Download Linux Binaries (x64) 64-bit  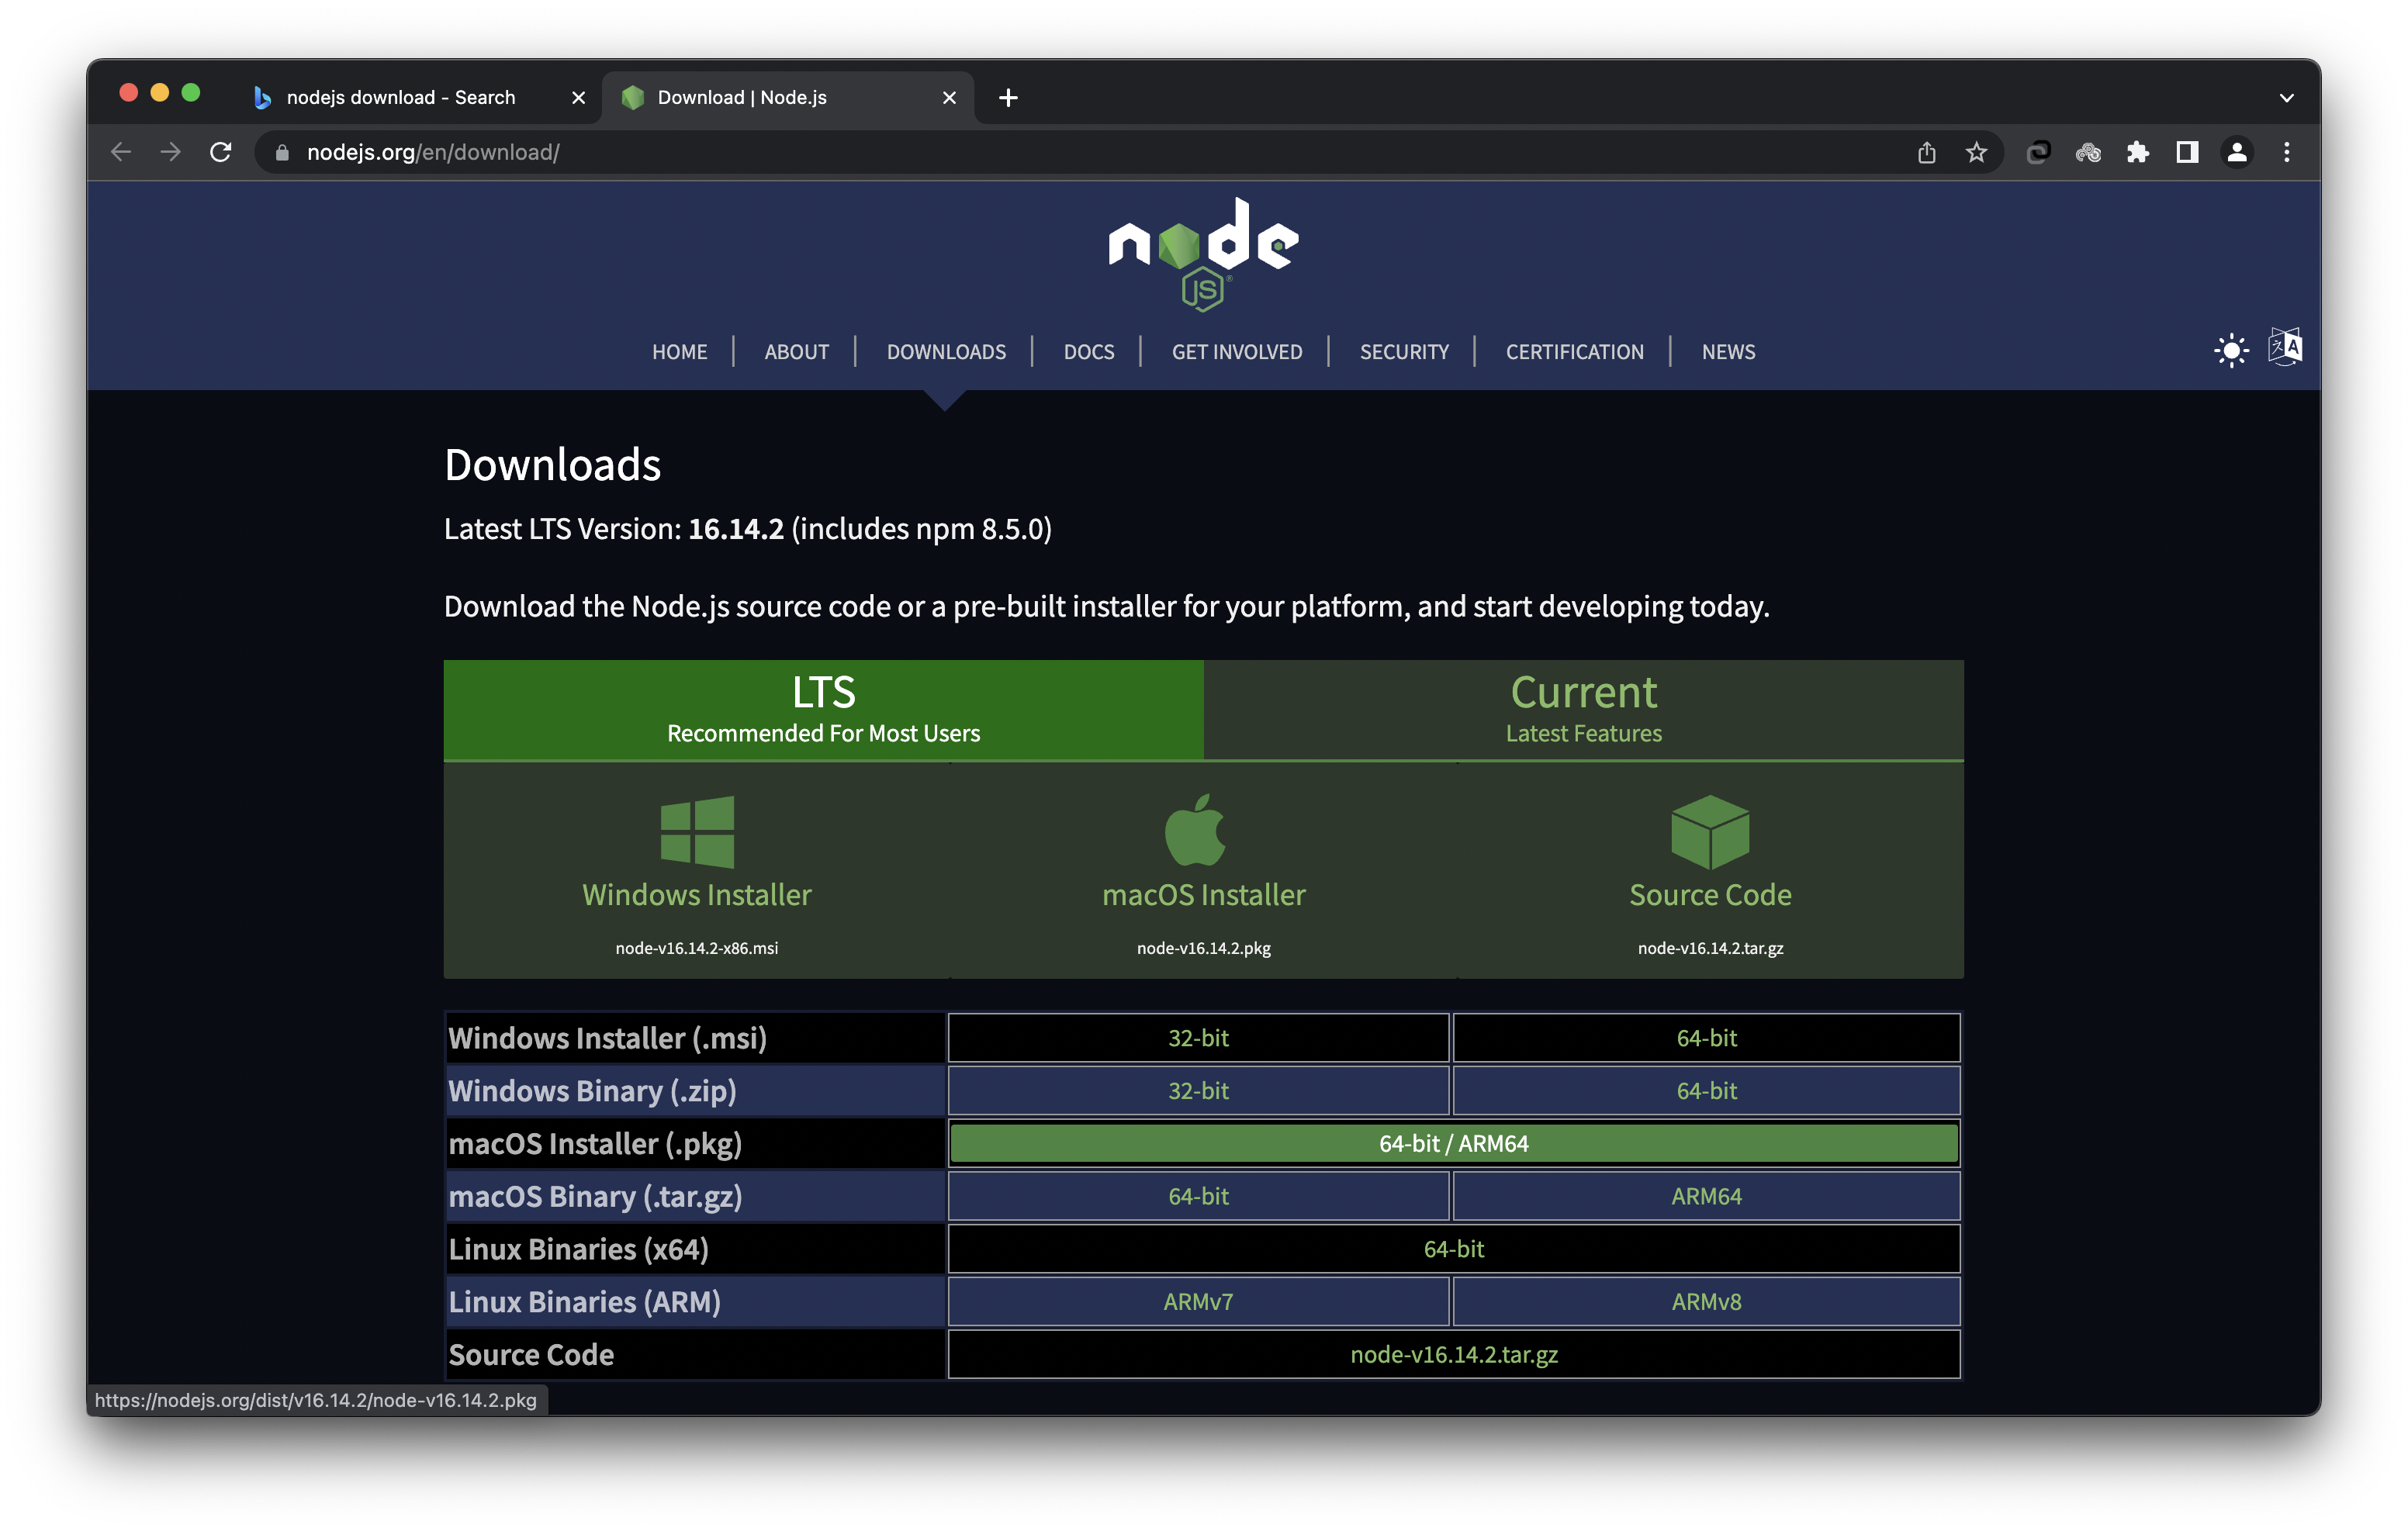pyautogui.click(x=1453, y=1249)
